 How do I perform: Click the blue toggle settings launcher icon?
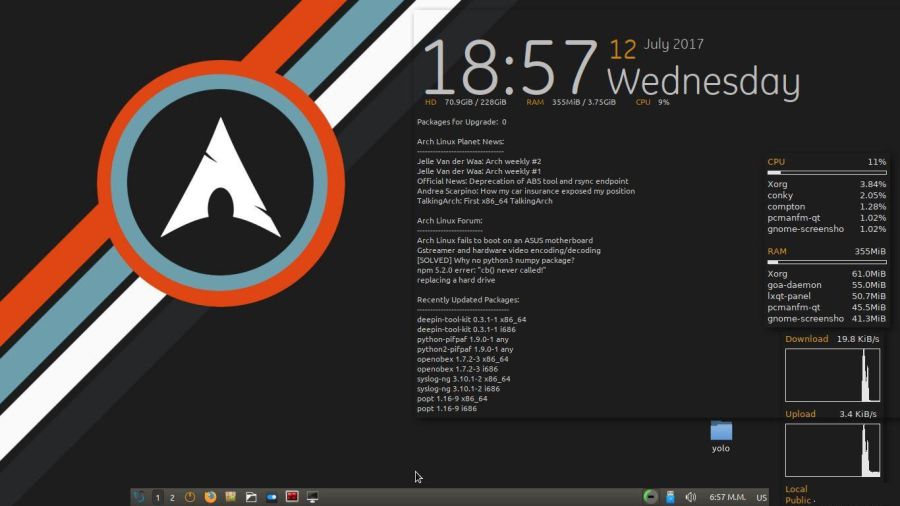(271, 497)
